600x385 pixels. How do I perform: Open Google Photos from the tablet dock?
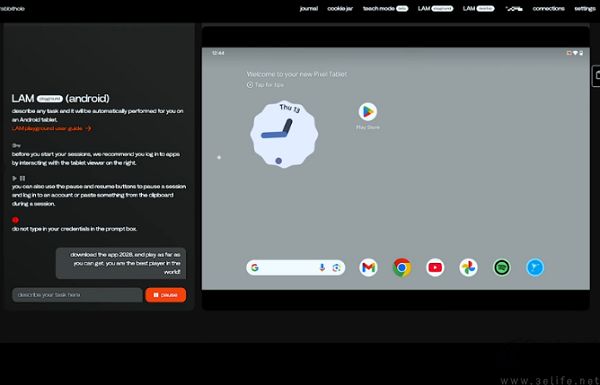pyautogui.click(x=468, y=267)
